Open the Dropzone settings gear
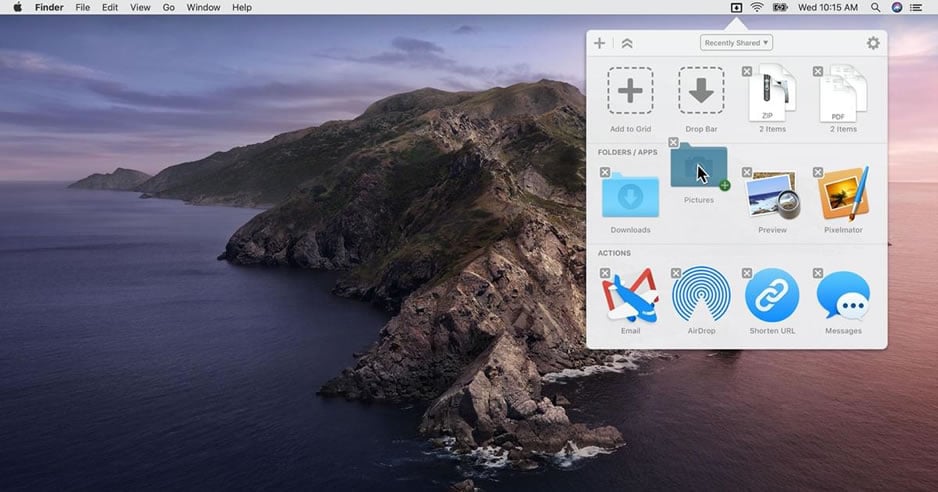The image size is (938, 492). click(873, 43)
